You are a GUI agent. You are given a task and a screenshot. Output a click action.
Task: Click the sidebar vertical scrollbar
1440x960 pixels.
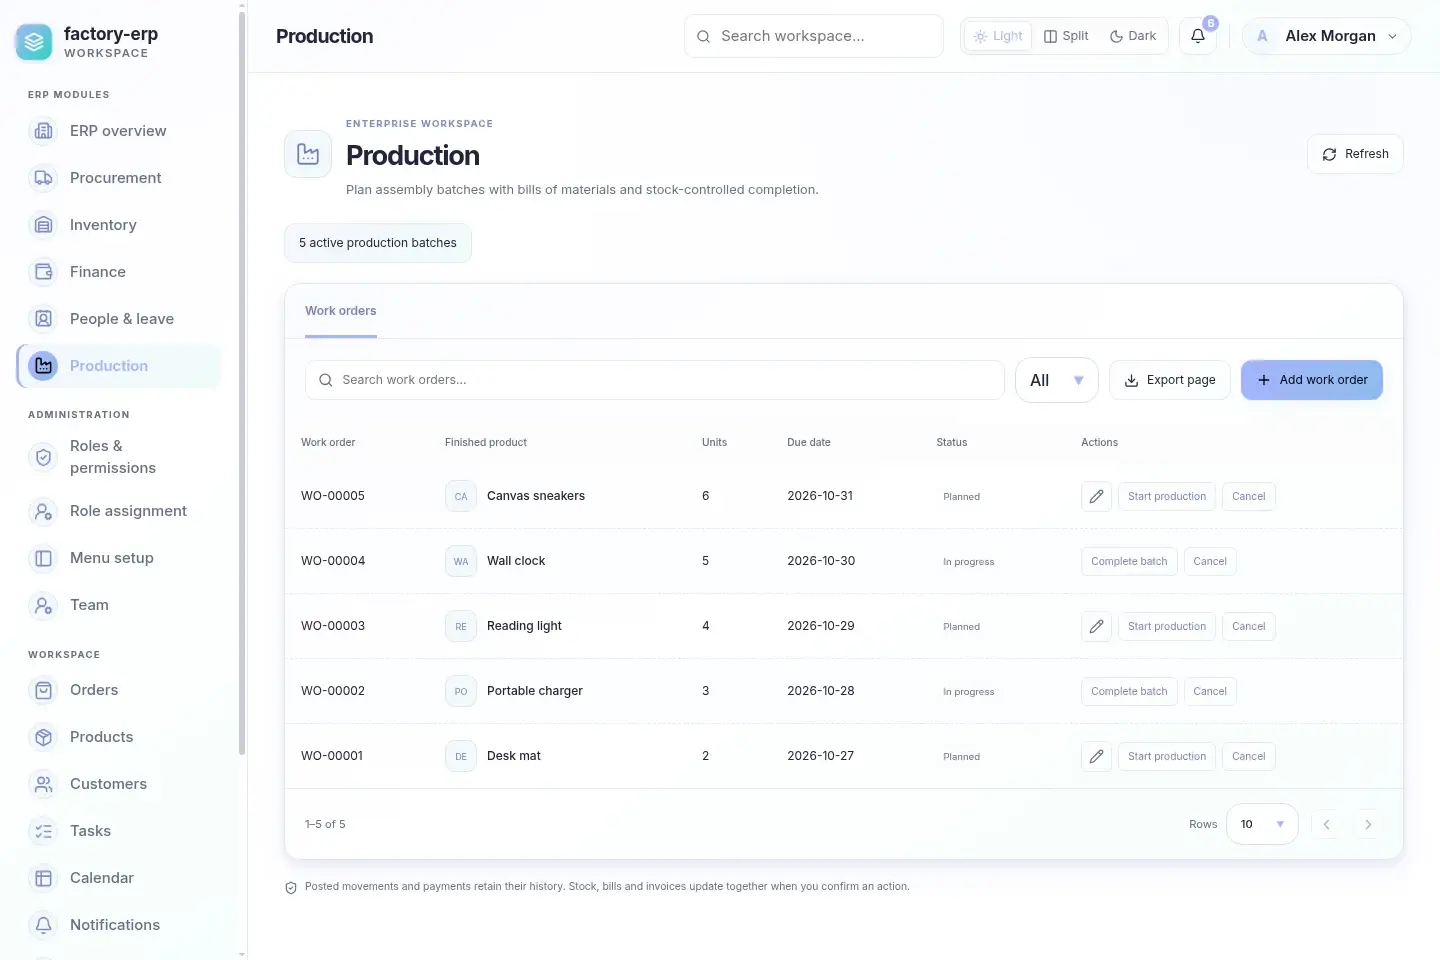(242, 385)
